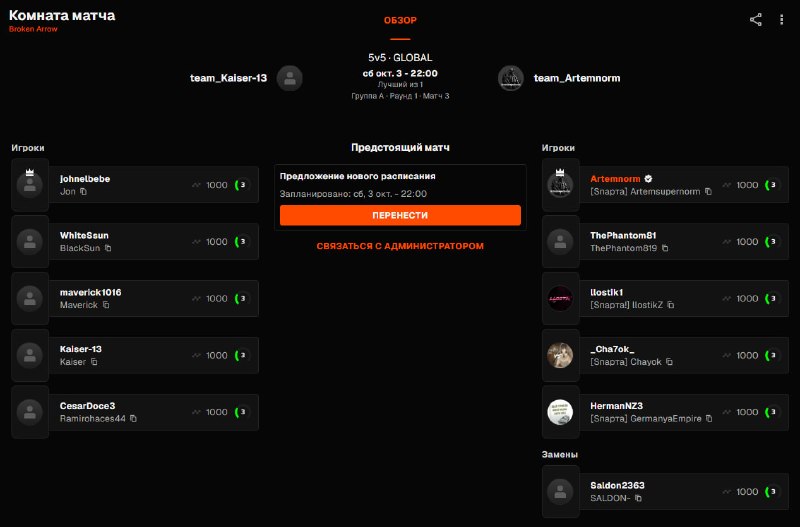Copy Jon's in-game nickname
800x527 pixels.
(84, 192)
